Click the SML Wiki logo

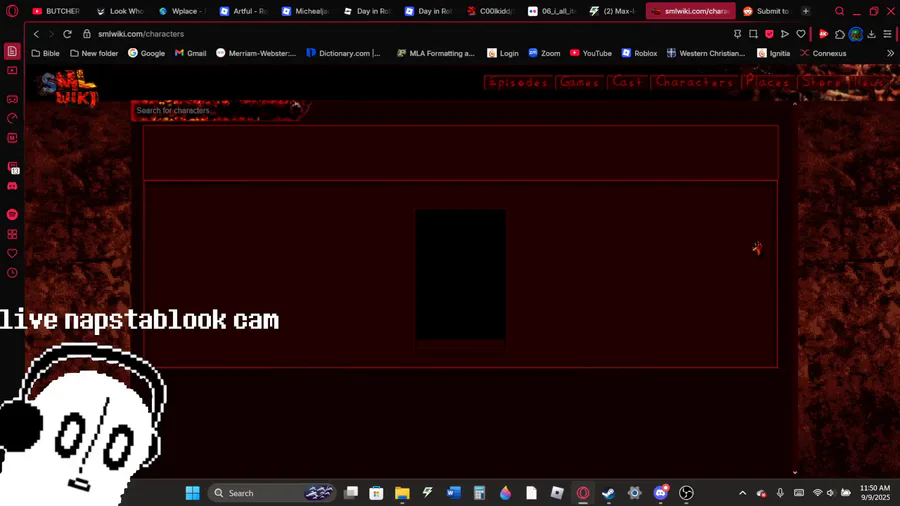pyautogui.click(x=69, y=88)
